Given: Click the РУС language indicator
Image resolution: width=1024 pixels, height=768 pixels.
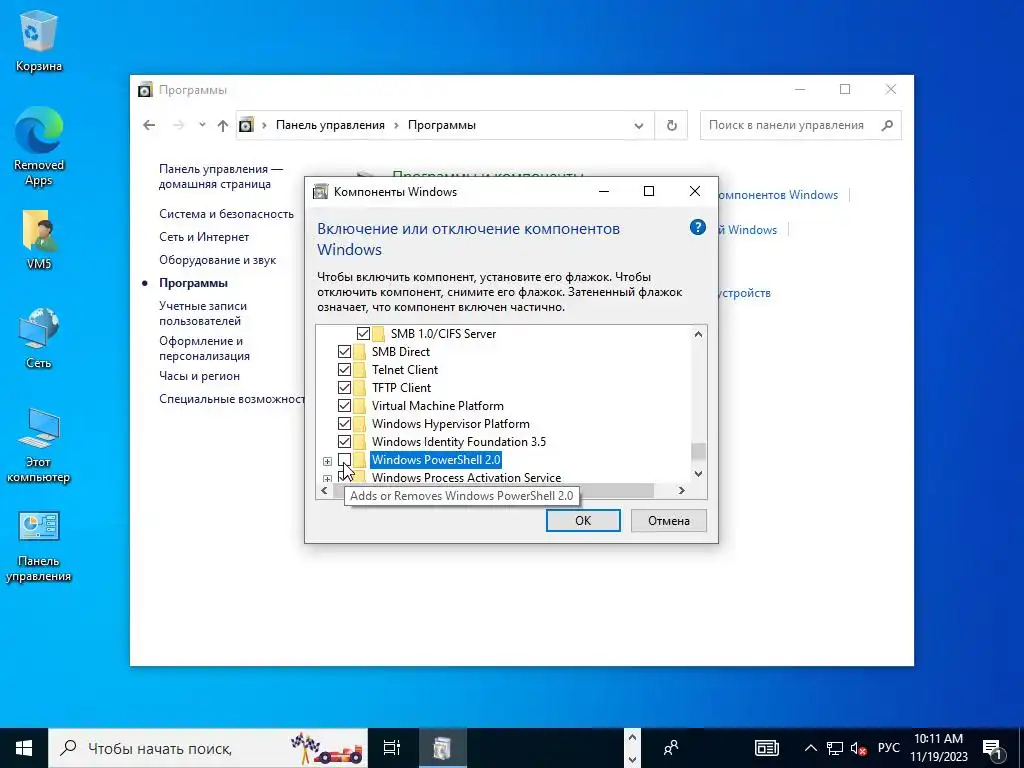Looking at the screenshot, I should coord(888,748).
